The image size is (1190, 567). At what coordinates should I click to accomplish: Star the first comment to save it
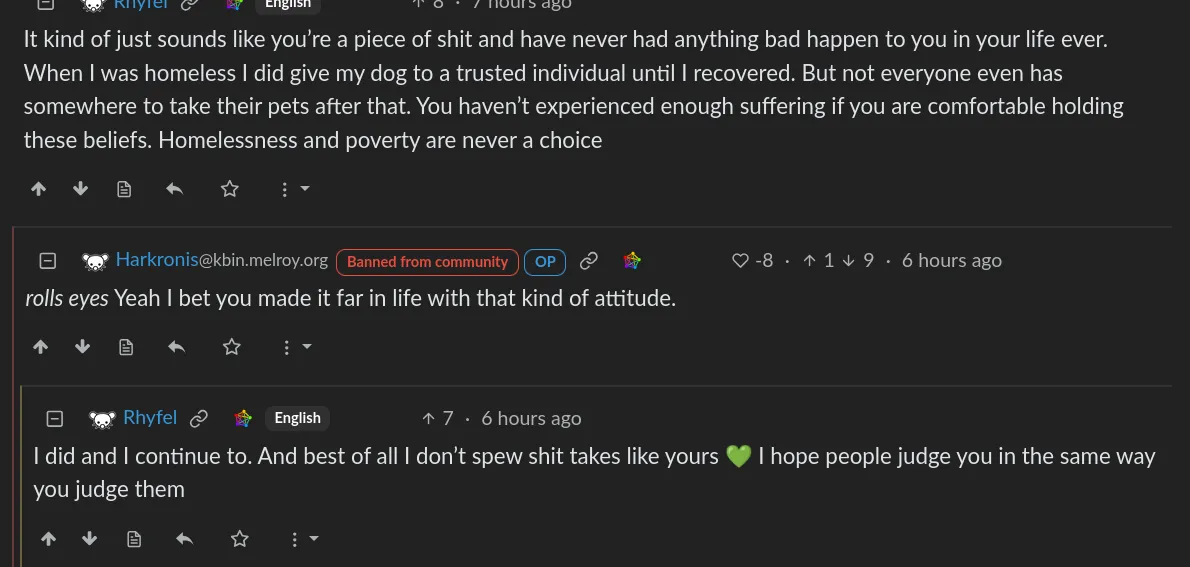pos(230,189)
